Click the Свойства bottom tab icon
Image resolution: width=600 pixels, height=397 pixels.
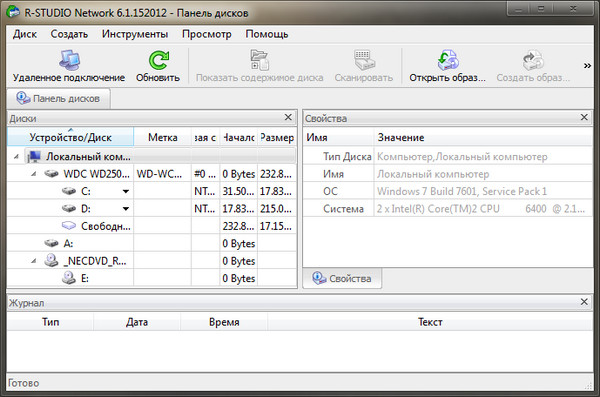[319, 278]
